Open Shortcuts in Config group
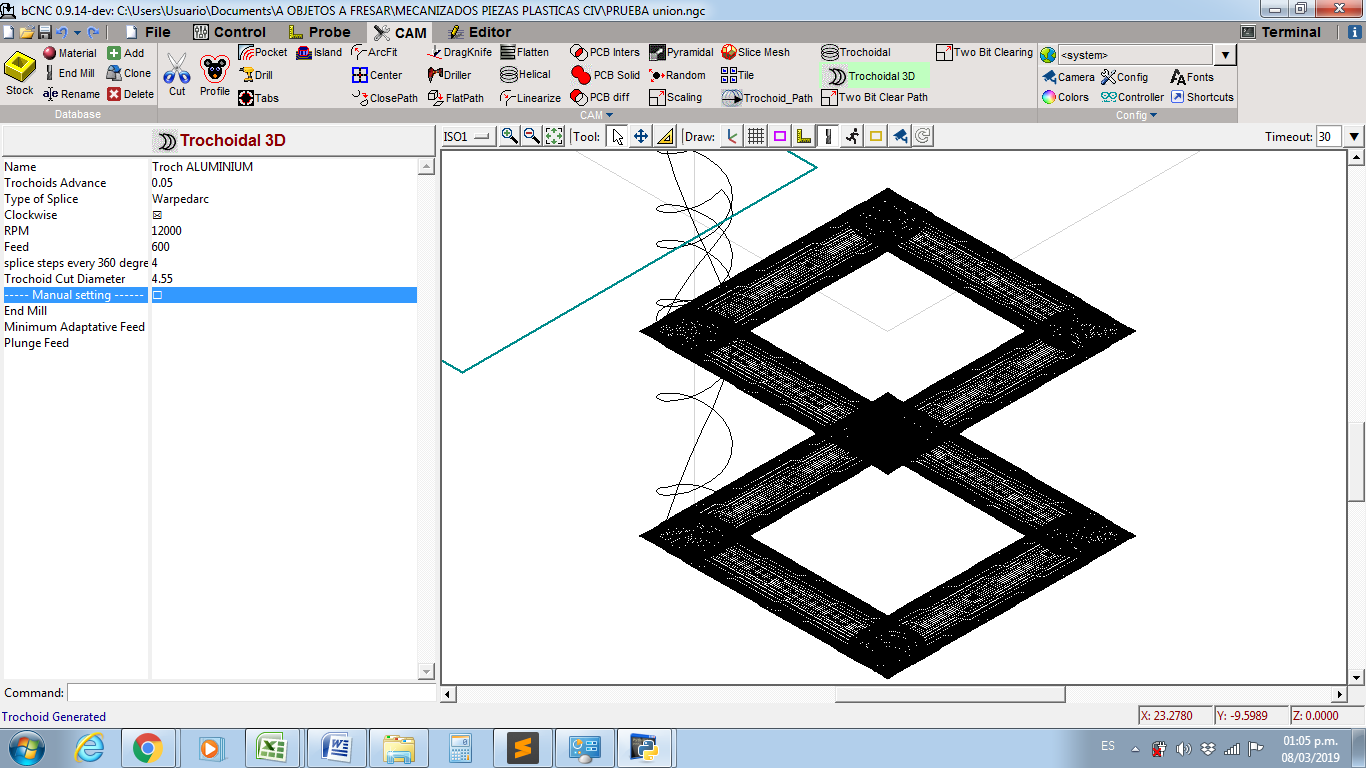 pos(1203,97)
